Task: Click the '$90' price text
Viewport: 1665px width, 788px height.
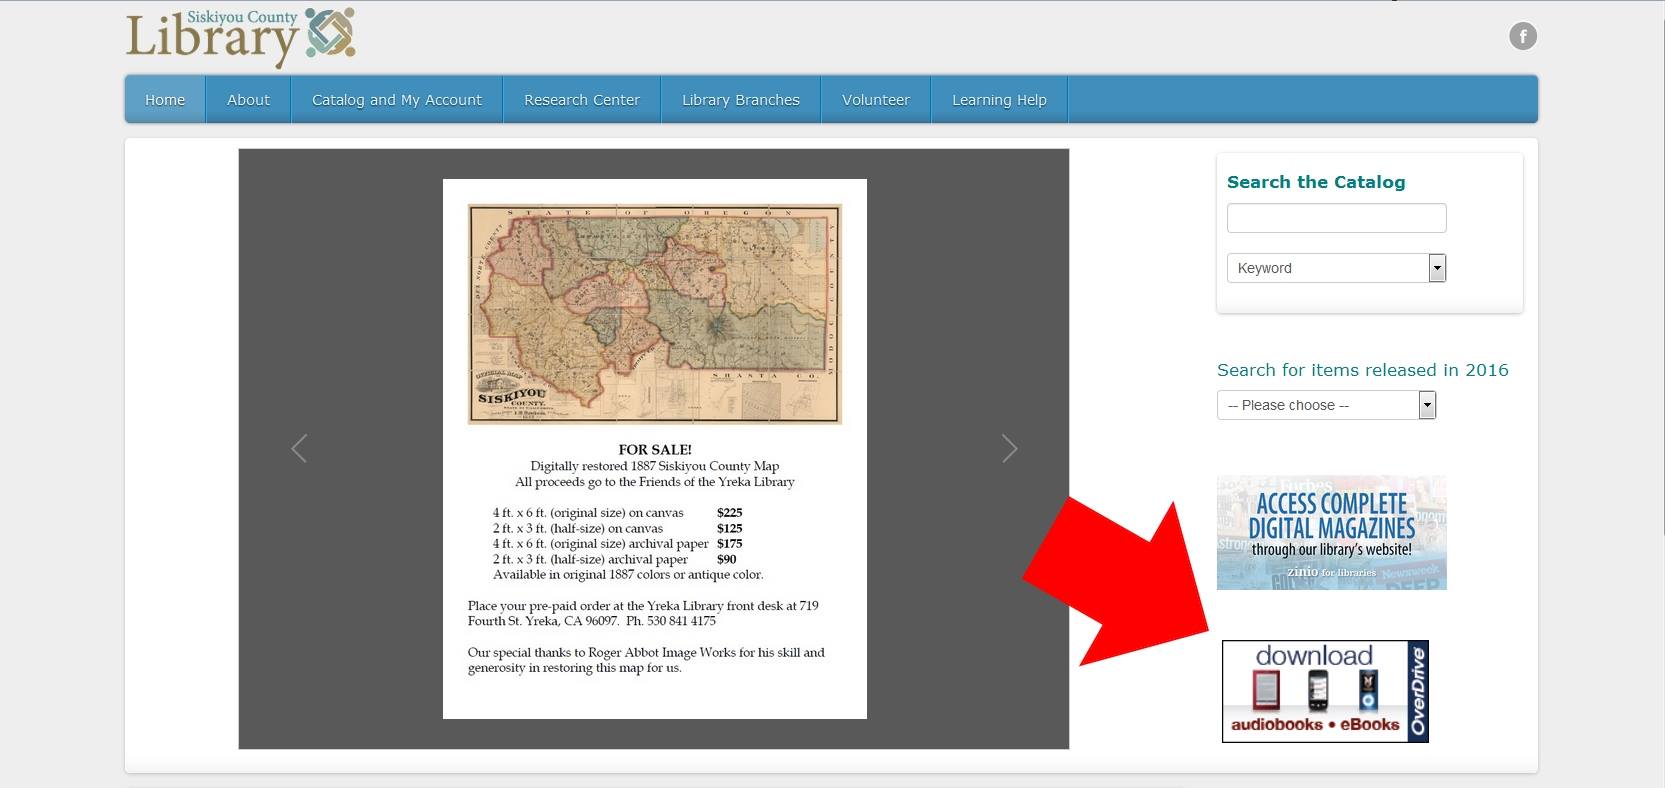Action: point(727,559)
